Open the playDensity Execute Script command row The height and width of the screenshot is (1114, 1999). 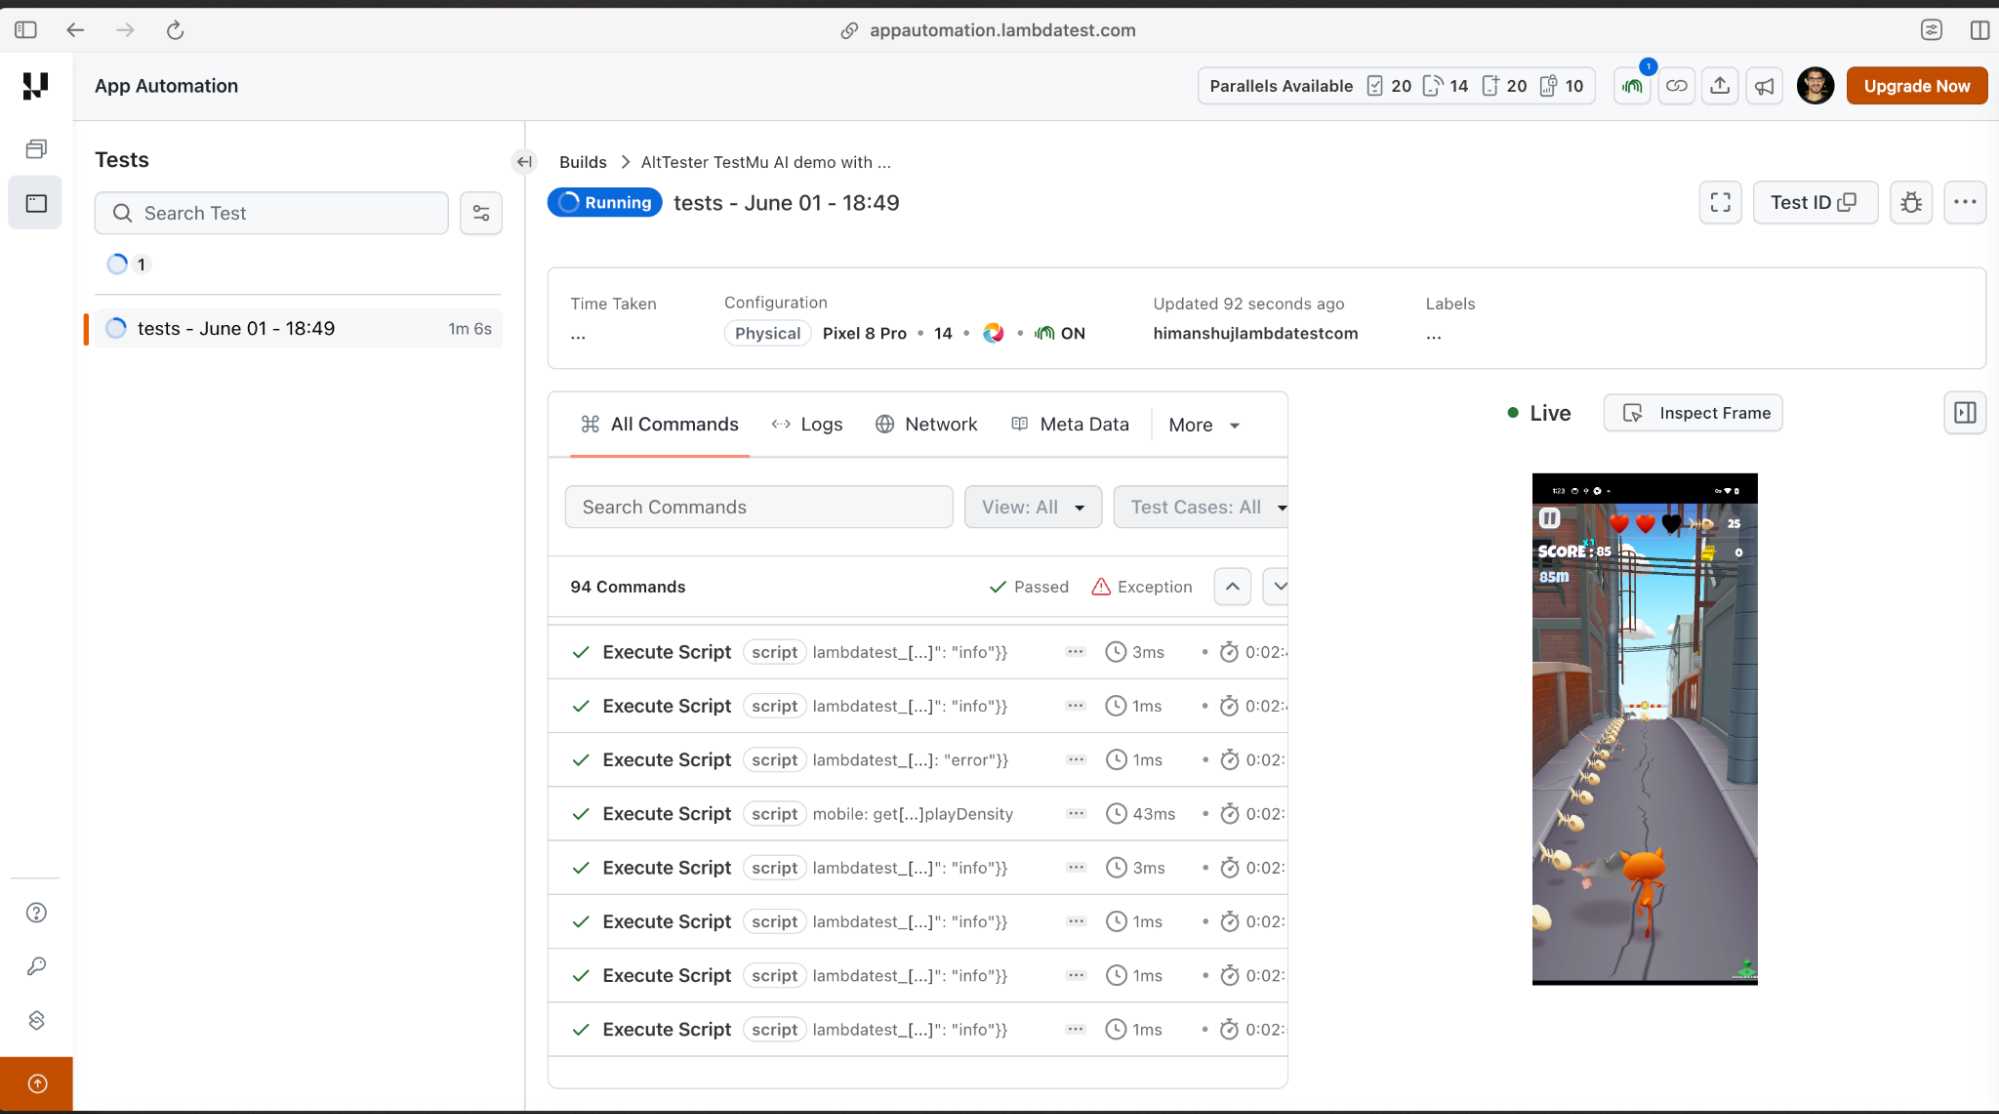click(918, 814)
